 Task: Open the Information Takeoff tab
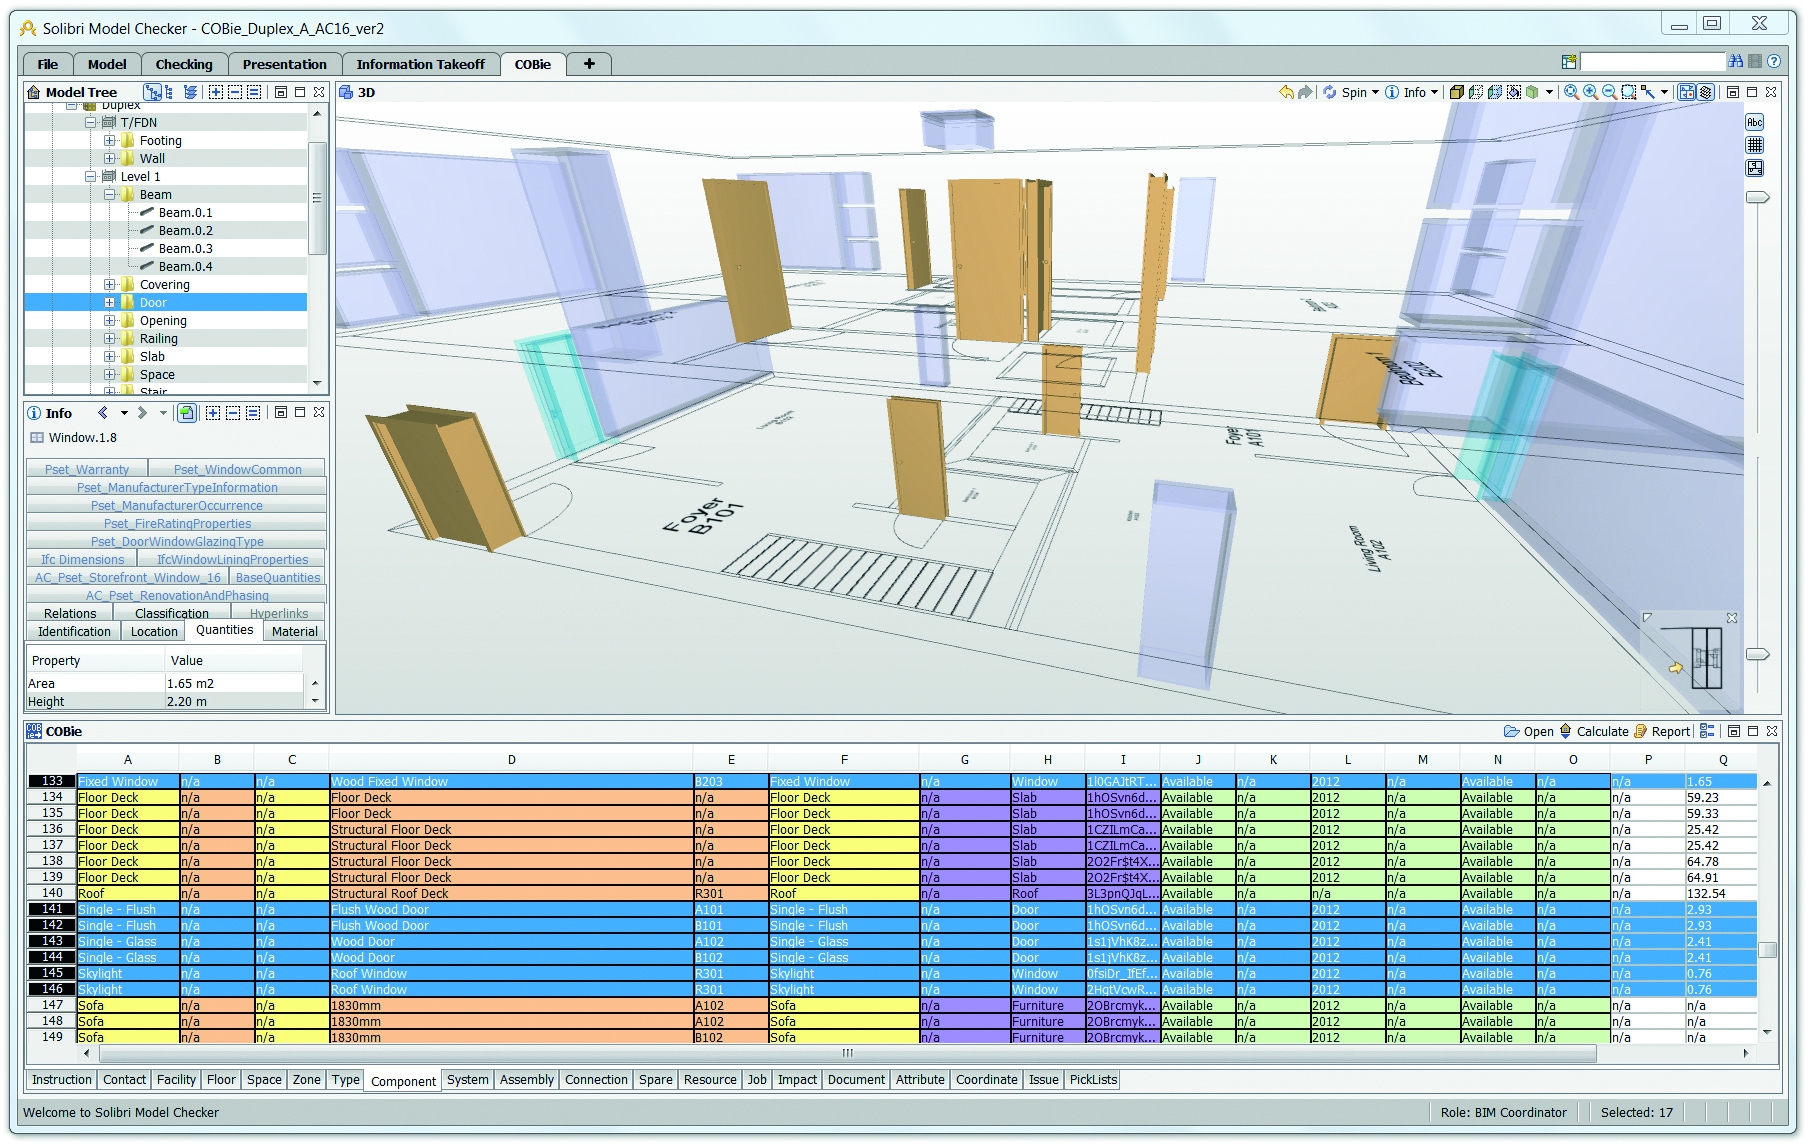tap(421, 64)
